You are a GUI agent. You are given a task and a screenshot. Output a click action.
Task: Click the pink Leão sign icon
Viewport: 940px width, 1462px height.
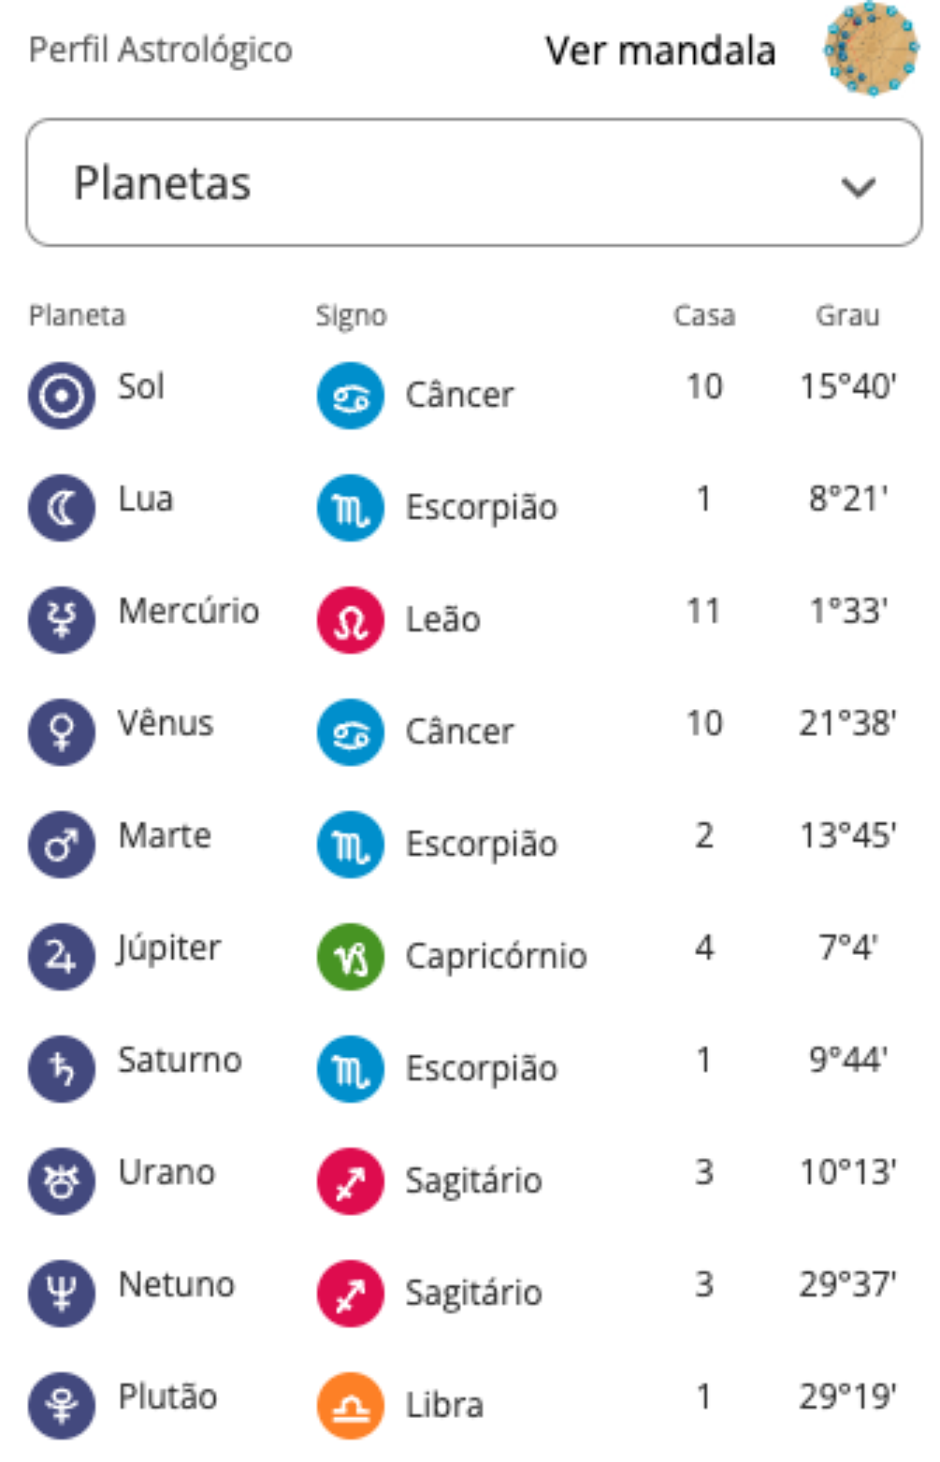pos(350,620)
